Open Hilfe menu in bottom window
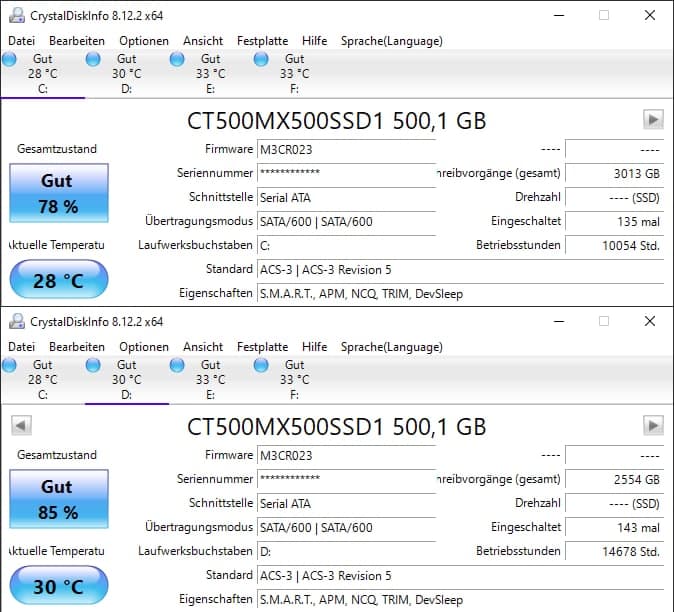674x612 pixels. click(x=315, y=347)
